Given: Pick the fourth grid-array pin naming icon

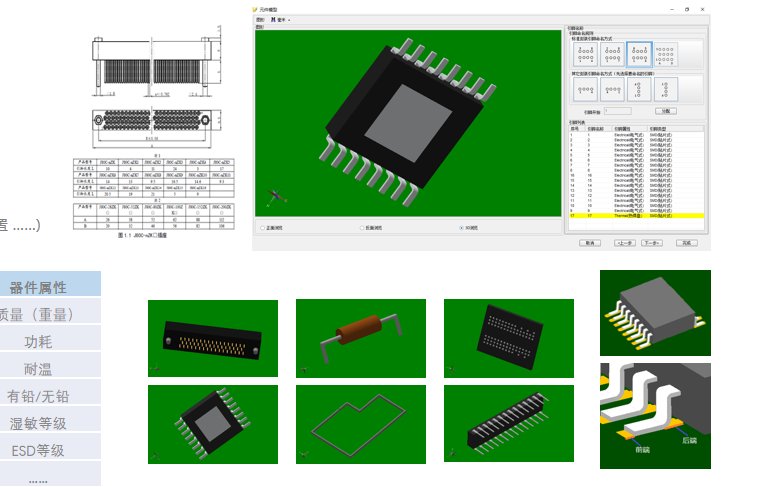Looking at the screenshot, I should coord(666,54).
